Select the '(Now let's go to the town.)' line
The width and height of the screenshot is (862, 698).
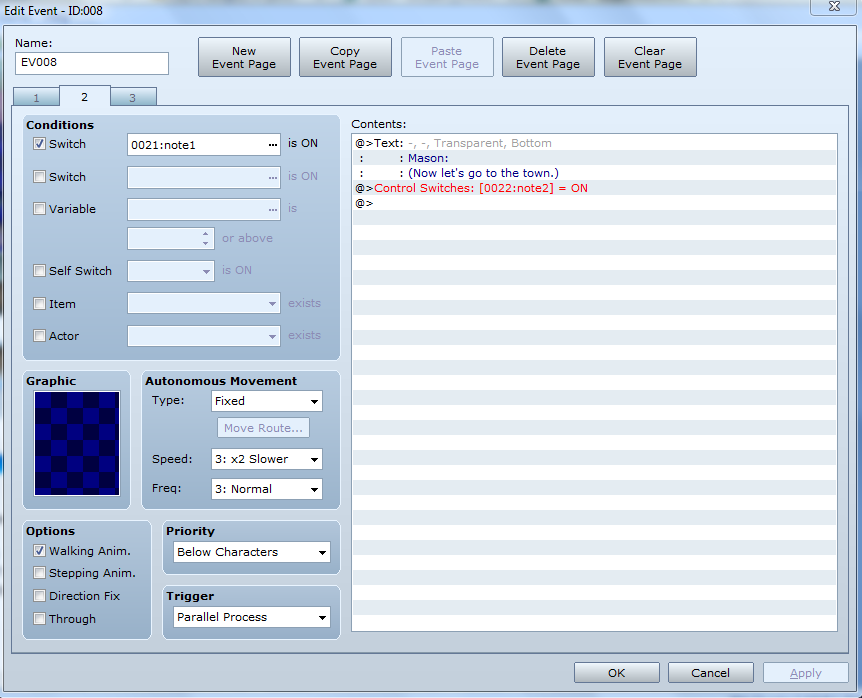594,173
